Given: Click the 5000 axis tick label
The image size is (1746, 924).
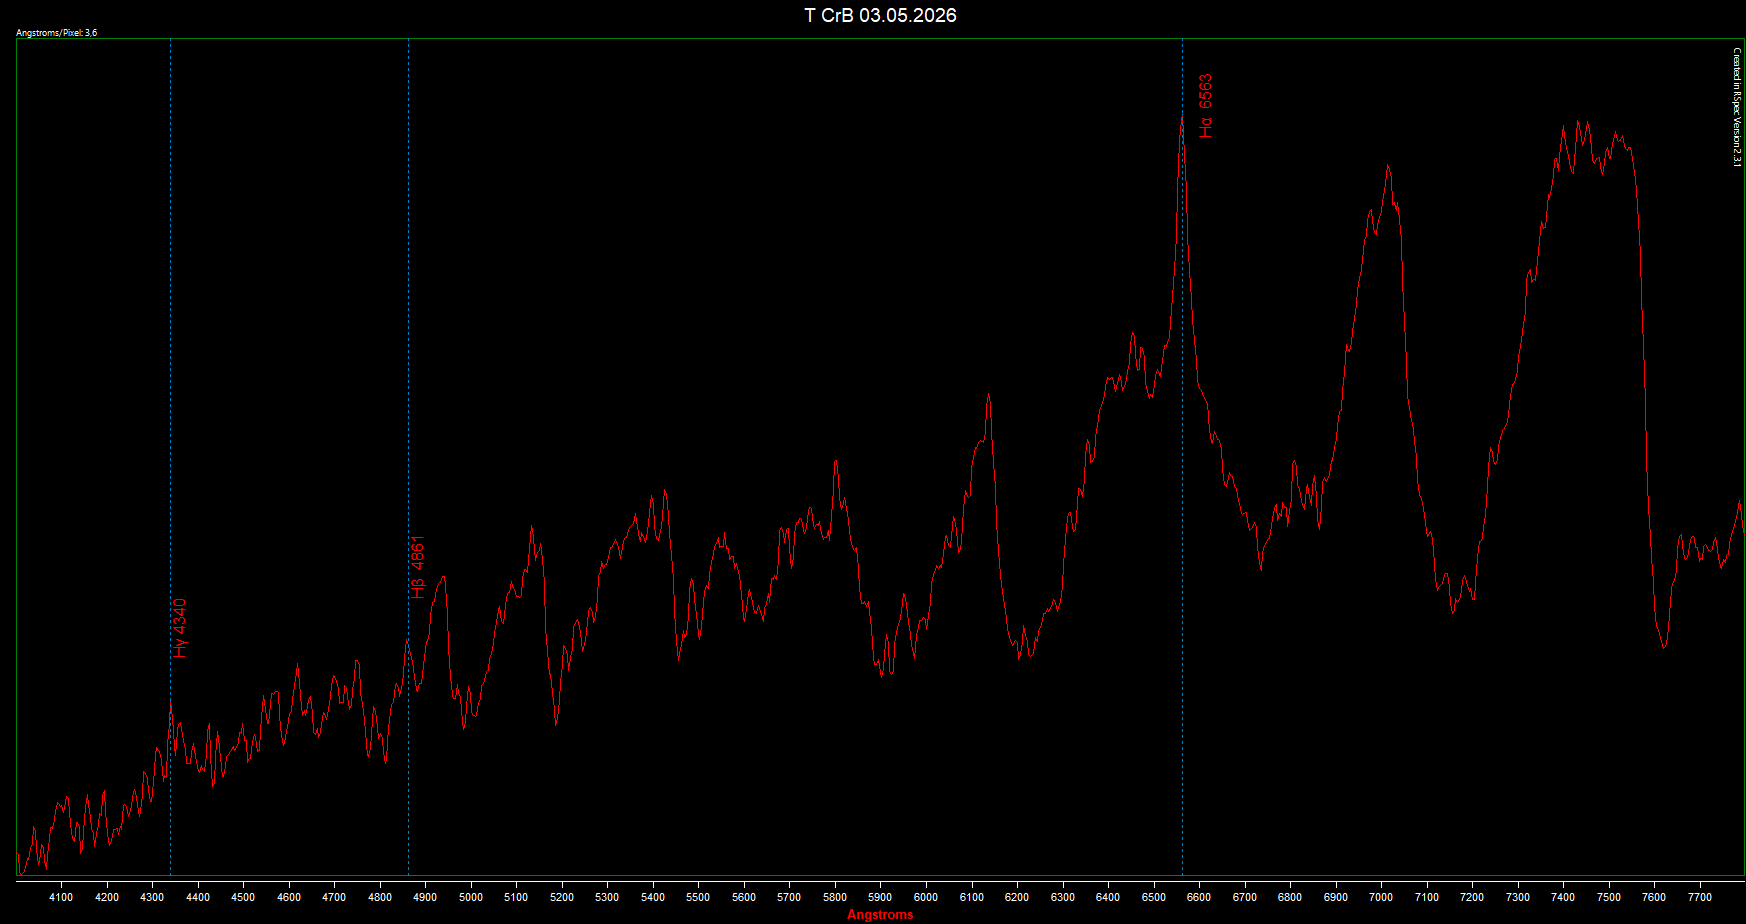Looking at the screenshot, I should point(471,897).
